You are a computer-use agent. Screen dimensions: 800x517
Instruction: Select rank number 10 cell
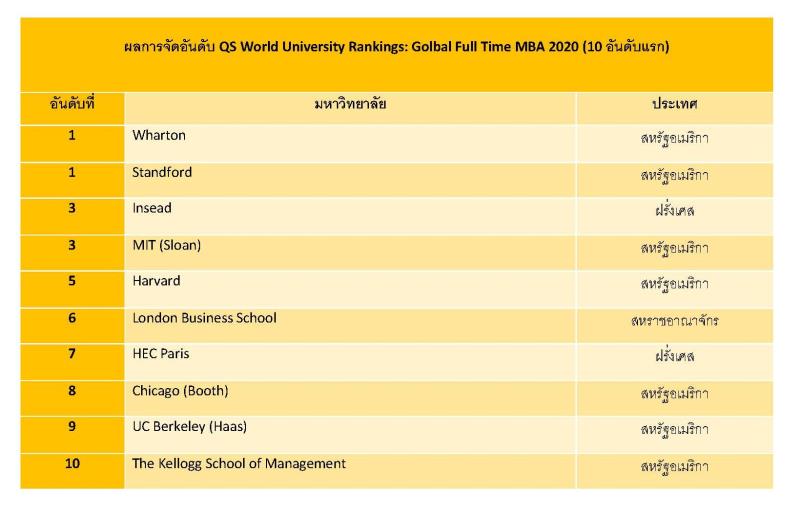pyautogui.click(x=72, y=464)
